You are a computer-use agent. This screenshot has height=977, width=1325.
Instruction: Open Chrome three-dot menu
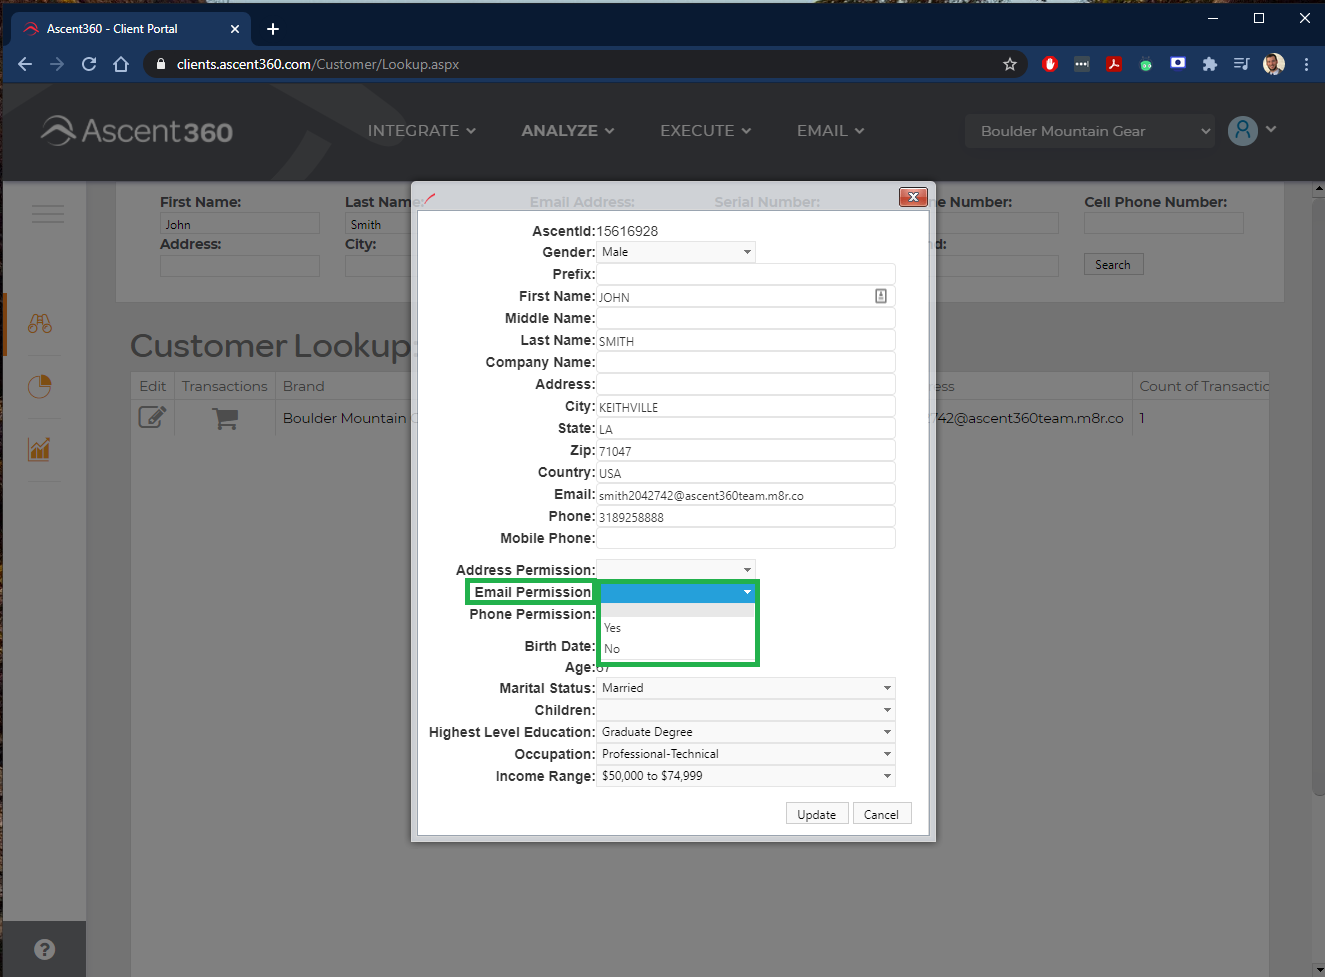(1306, 64)
